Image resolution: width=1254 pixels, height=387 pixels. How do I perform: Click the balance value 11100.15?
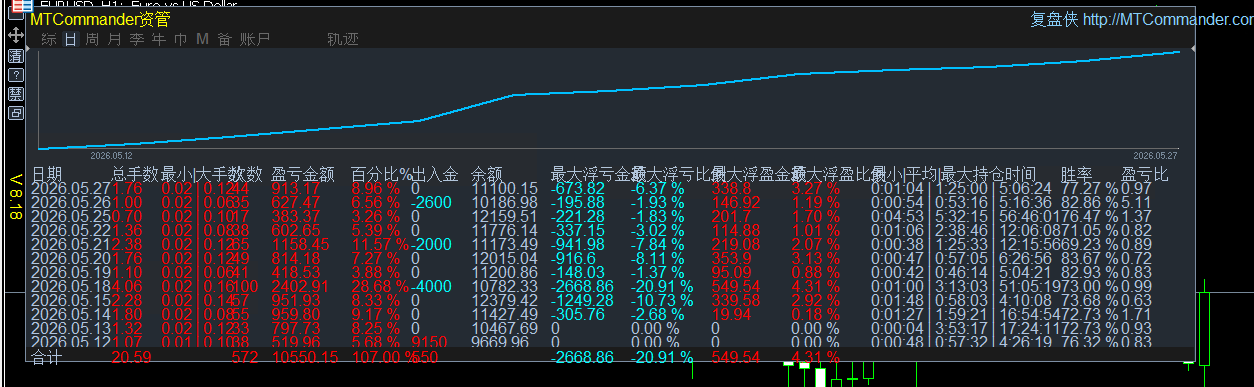(505, 188)
